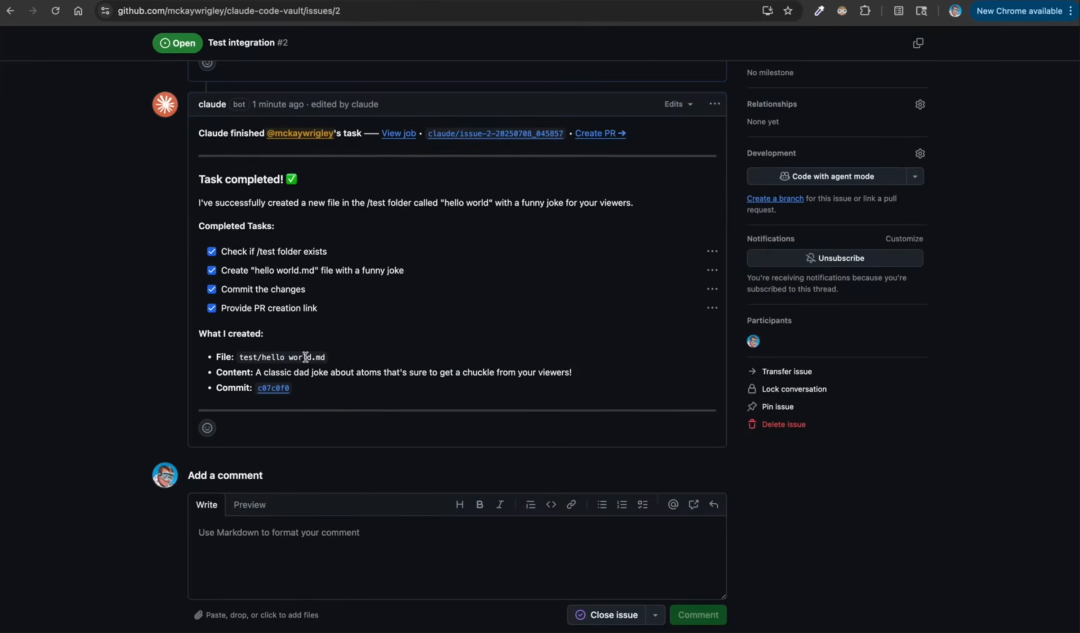Mention a user with the @ icon

pos(673,505)
